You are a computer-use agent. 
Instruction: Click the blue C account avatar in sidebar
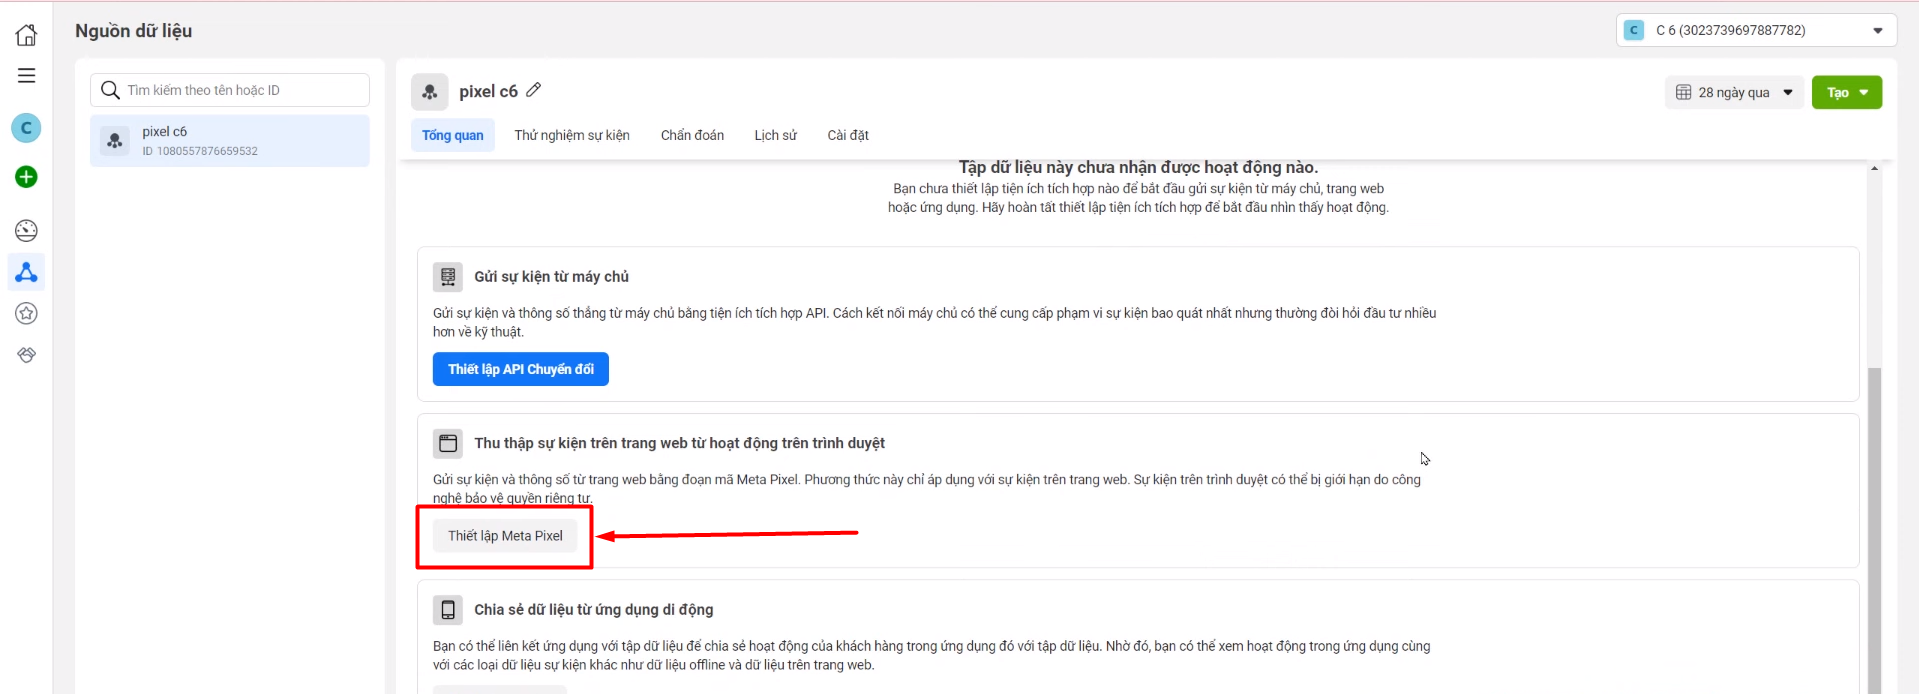pos(26,128)
